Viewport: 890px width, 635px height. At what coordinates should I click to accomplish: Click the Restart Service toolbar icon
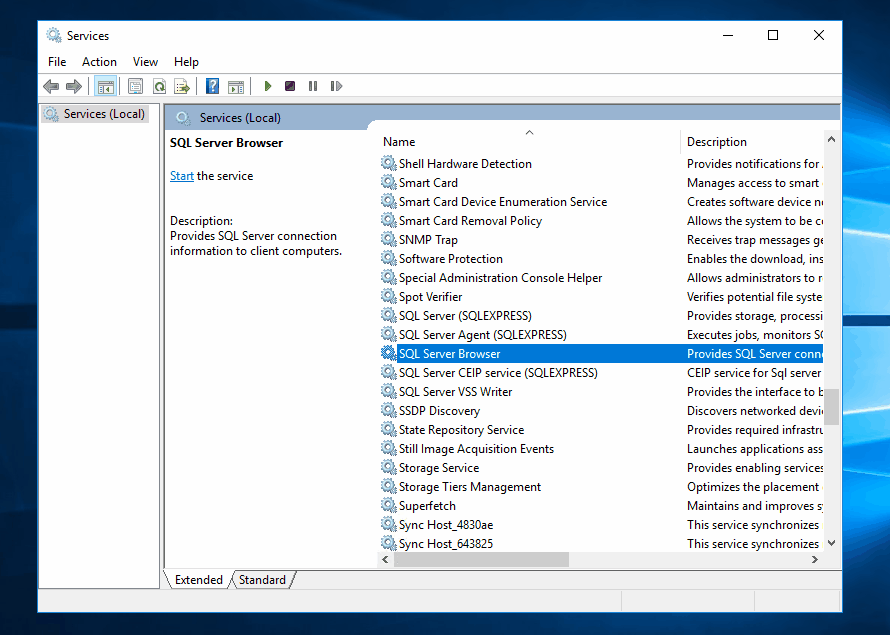pyautogui.click(x=336, y=87)
